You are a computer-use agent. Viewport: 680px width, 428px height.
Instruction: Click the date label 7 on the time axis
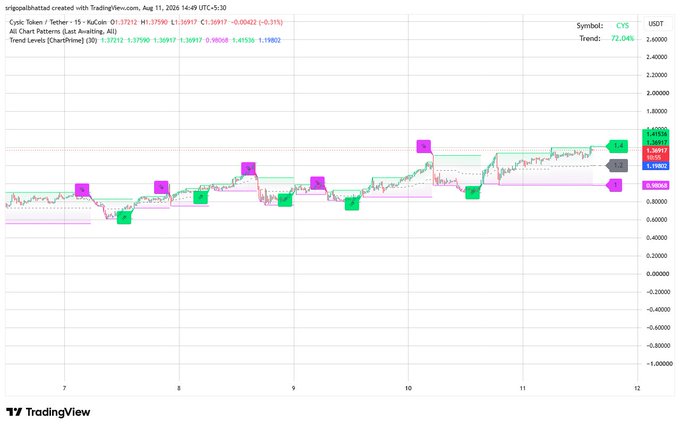(x=64, y=388)
